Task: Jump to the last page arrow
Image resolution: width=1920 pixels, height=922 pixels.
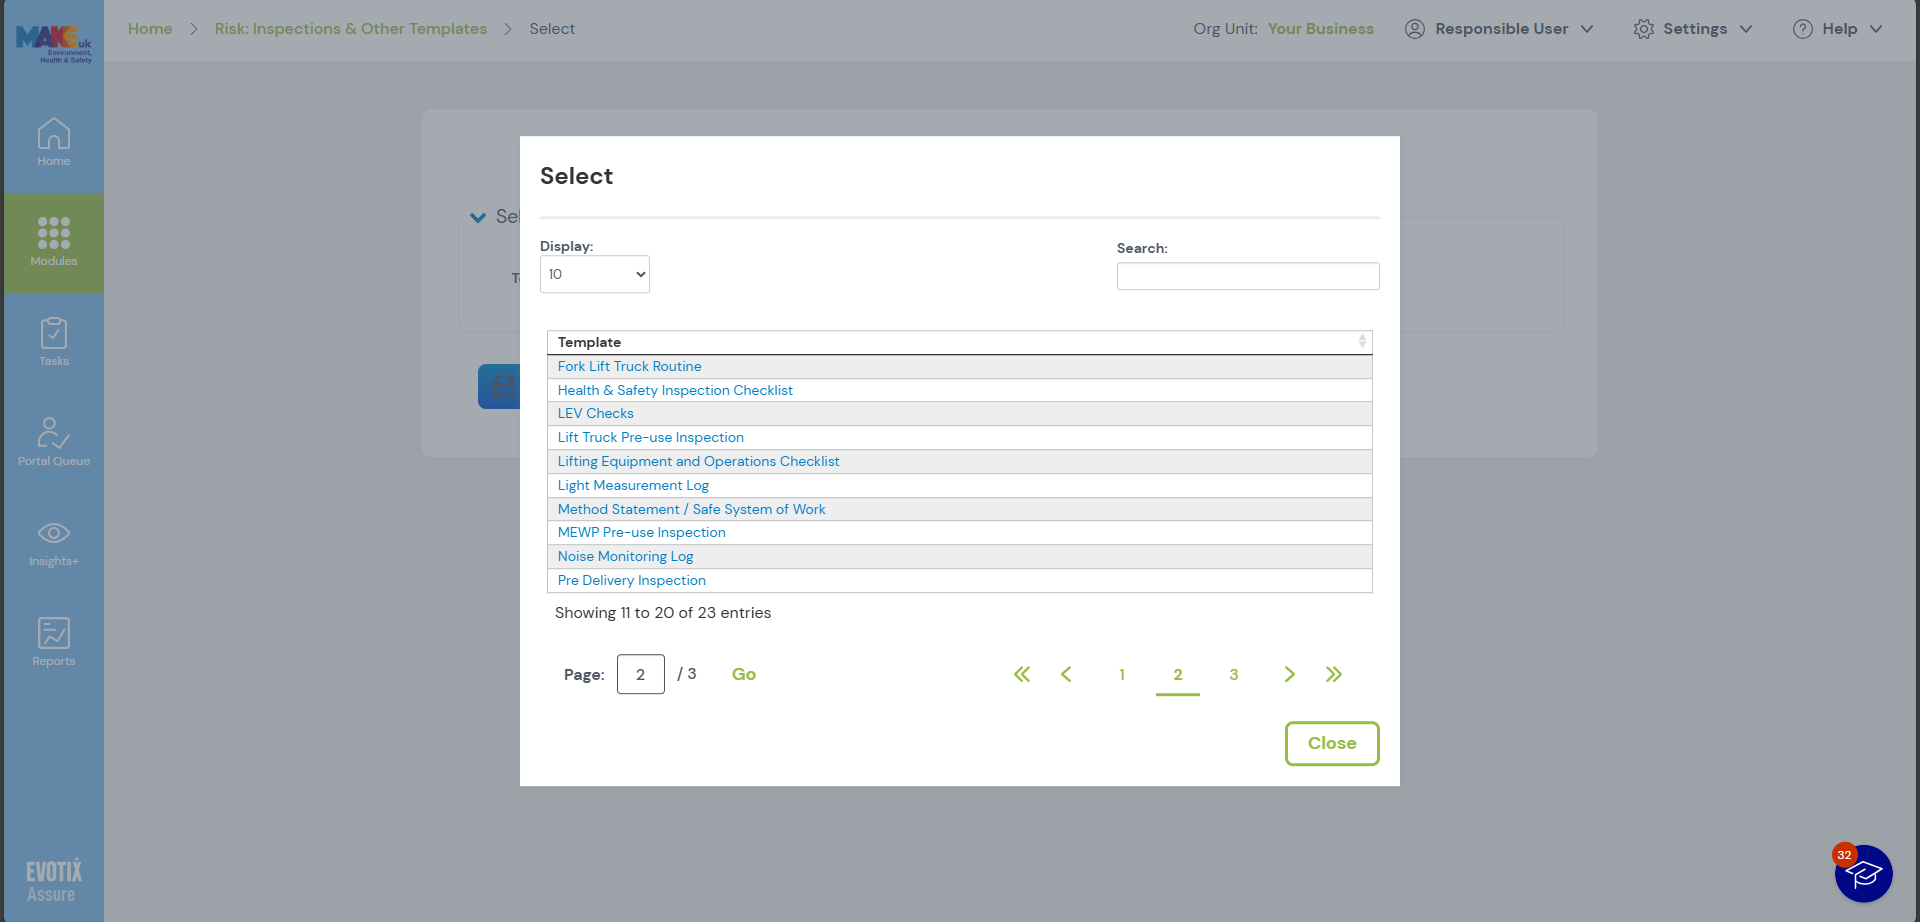Action: [1334, 674]
